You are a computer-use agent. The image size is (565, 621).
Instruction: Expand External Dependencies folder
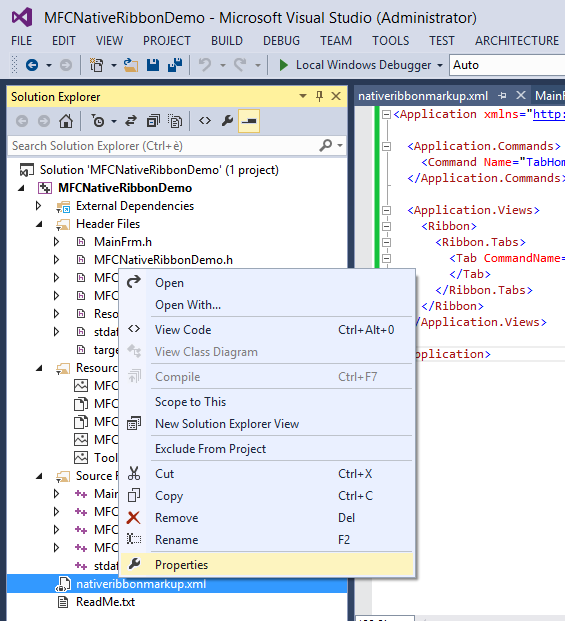click(38, 206)
